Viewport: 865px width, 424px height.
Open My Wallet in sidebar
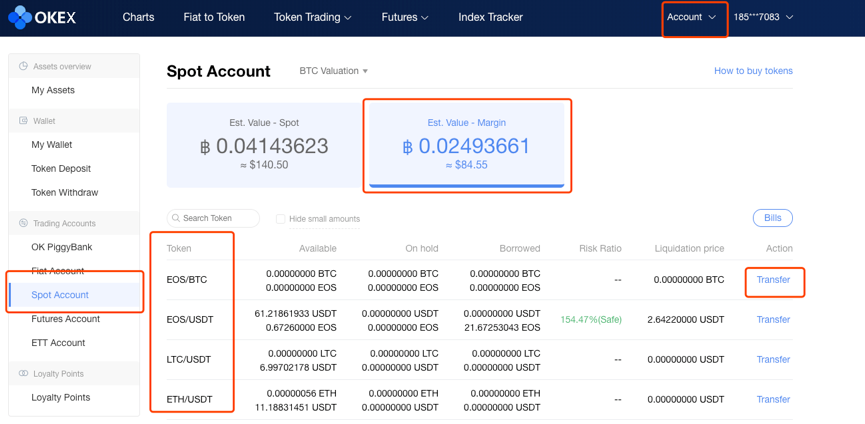pos(52,144)
